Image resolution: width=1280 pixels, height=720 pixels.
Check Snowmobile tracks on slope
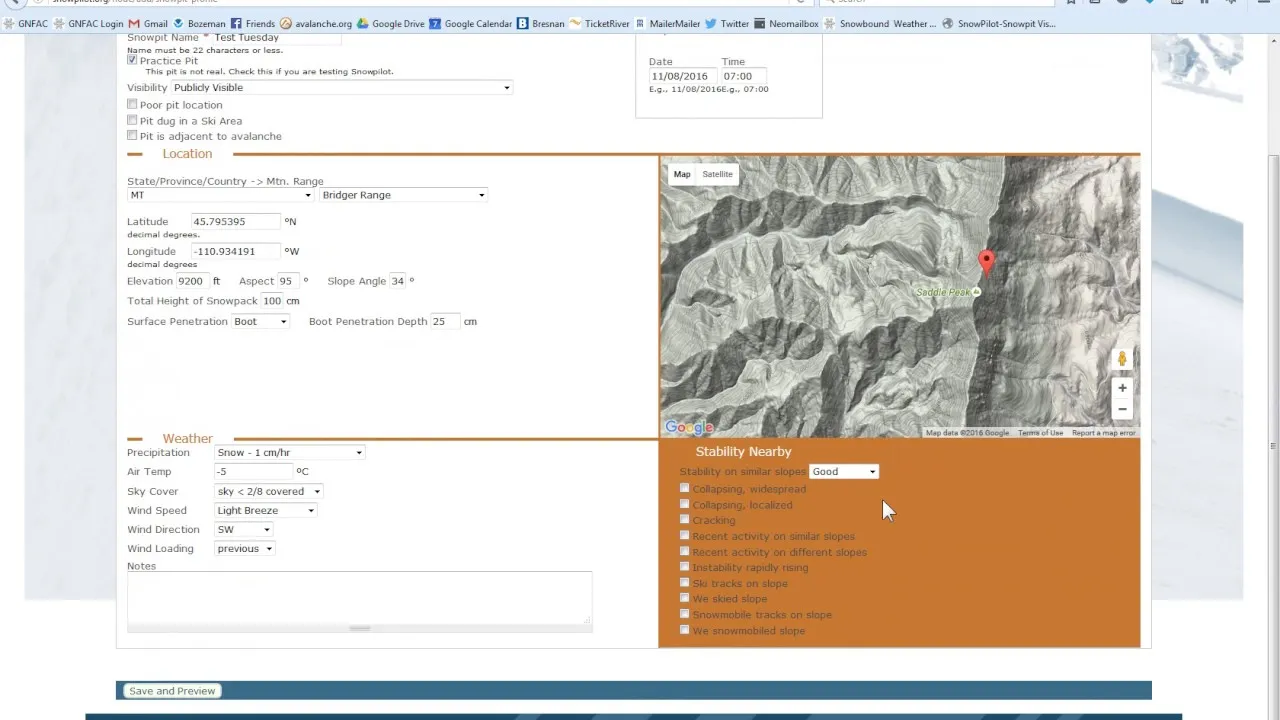[685, 614]
